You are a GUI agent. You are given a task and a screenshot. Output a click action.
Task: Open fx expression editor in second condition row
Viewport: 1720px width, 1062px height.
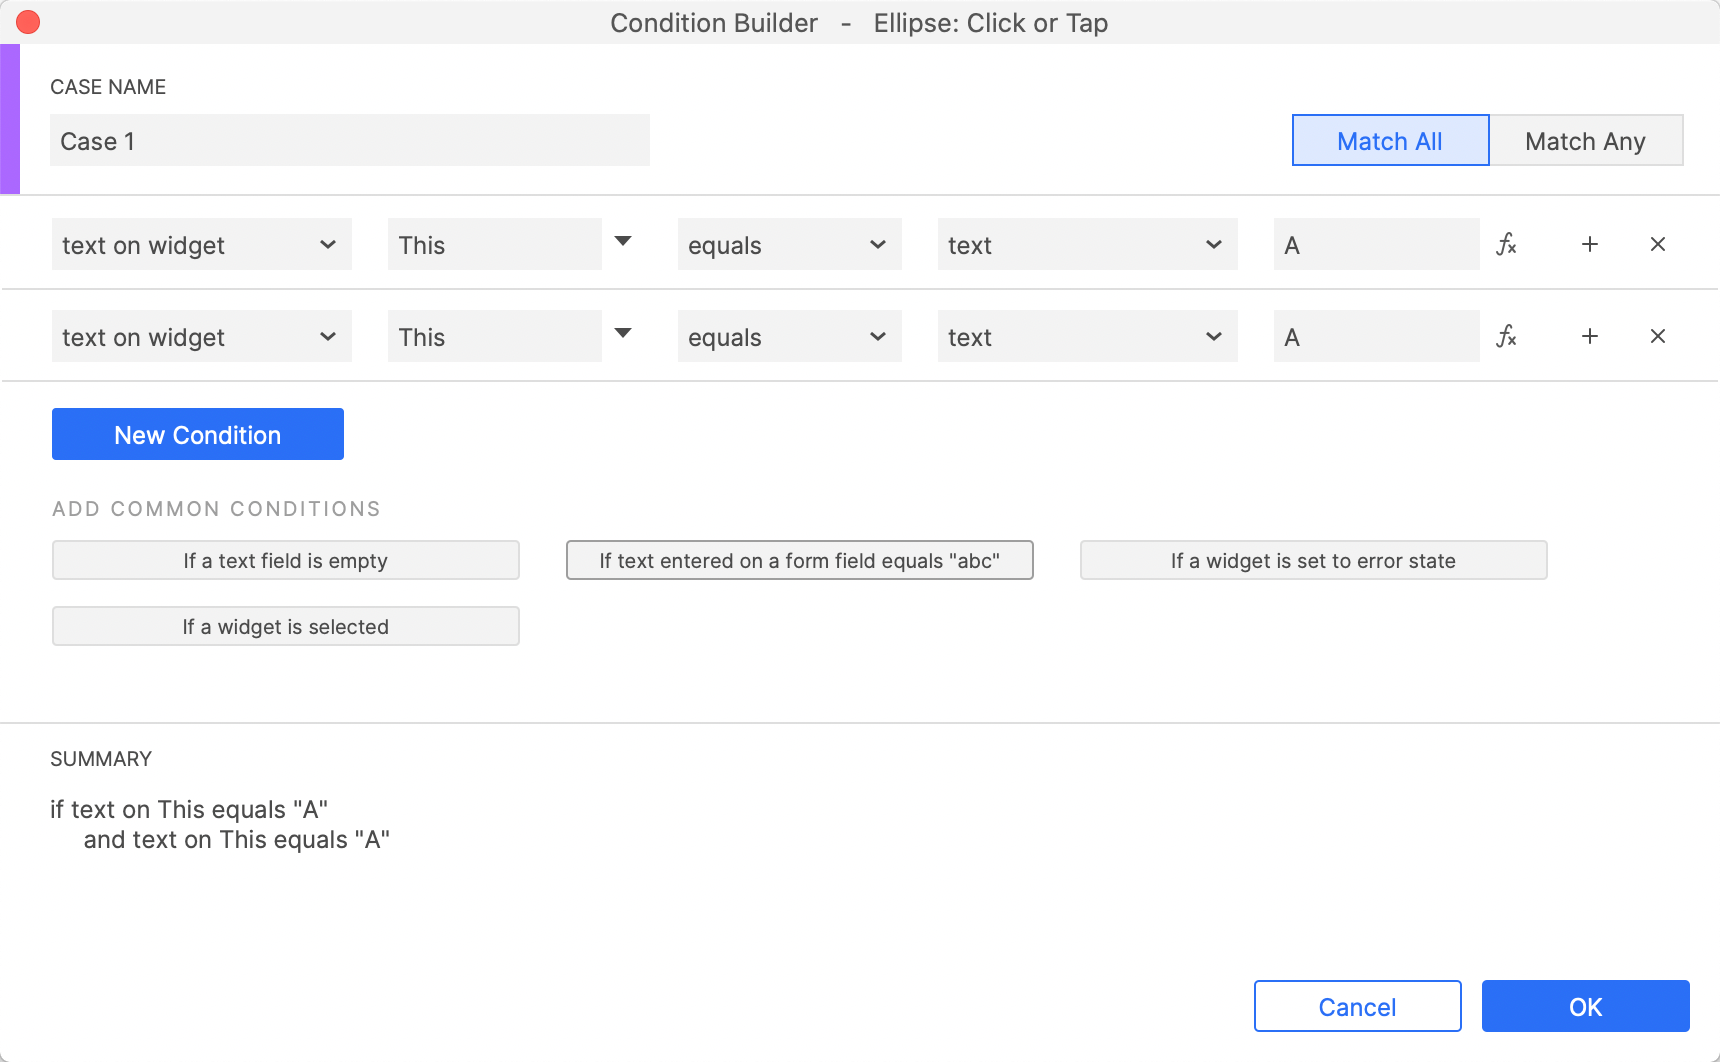click(x=1506, y=336)
